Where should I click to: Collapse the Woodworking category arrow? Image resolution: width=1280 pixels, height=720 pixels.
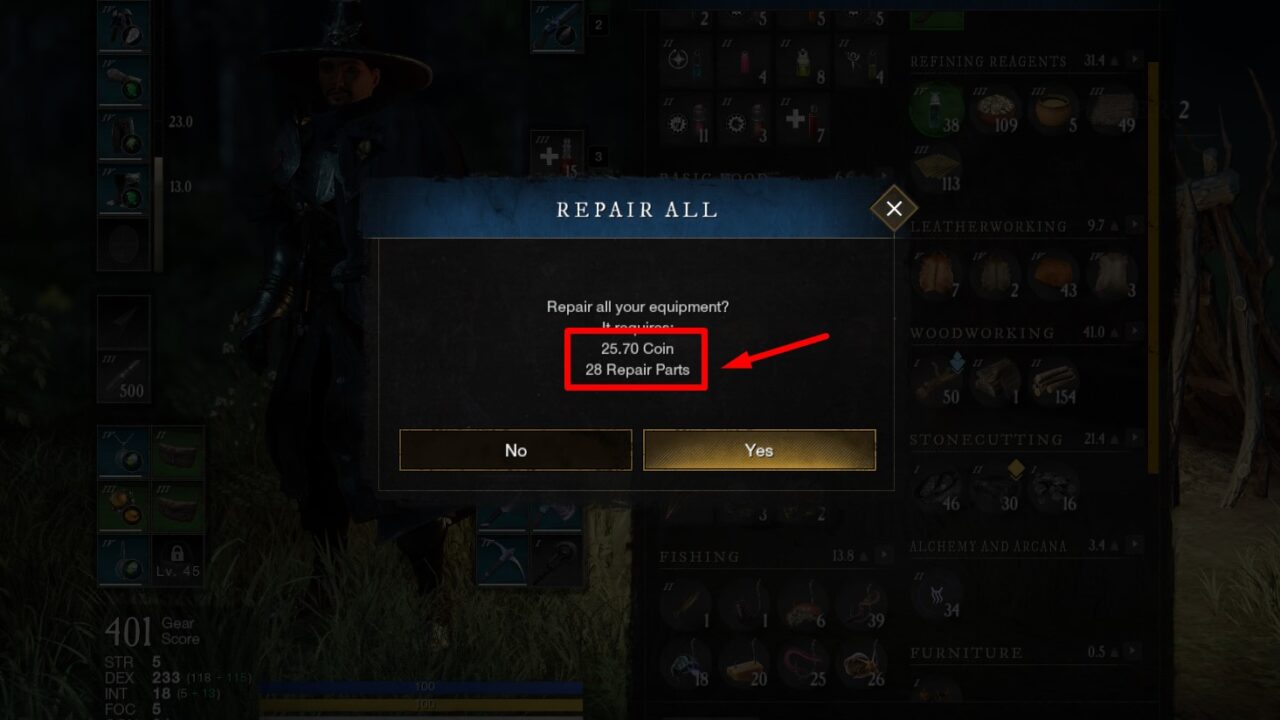coord(1134,332)
